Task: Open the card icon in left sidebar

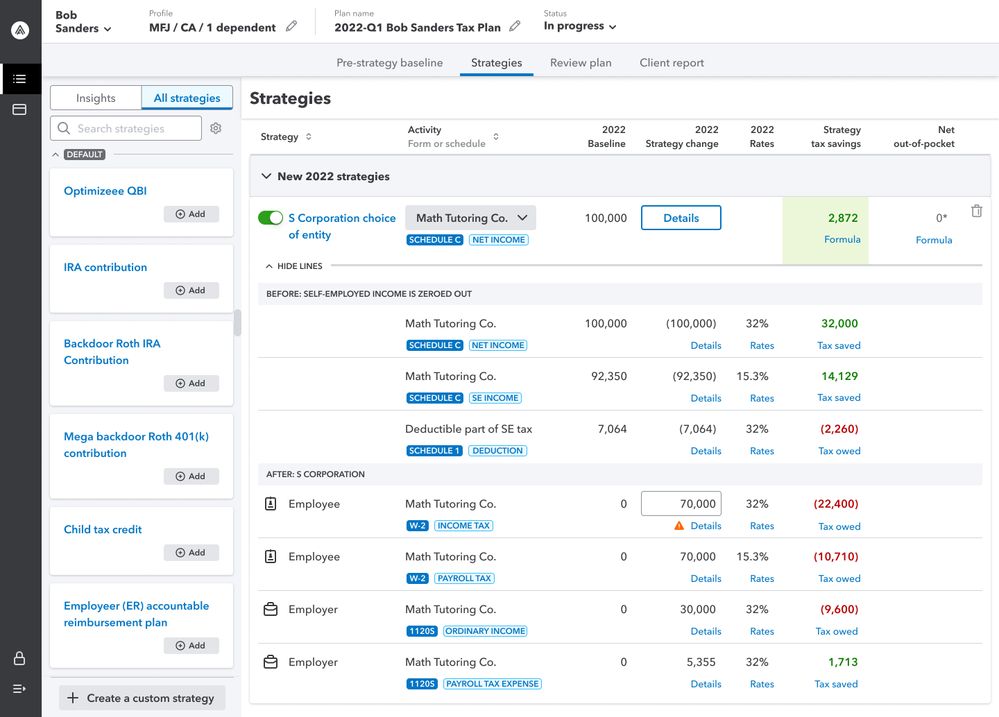Action: coord(20,109)
